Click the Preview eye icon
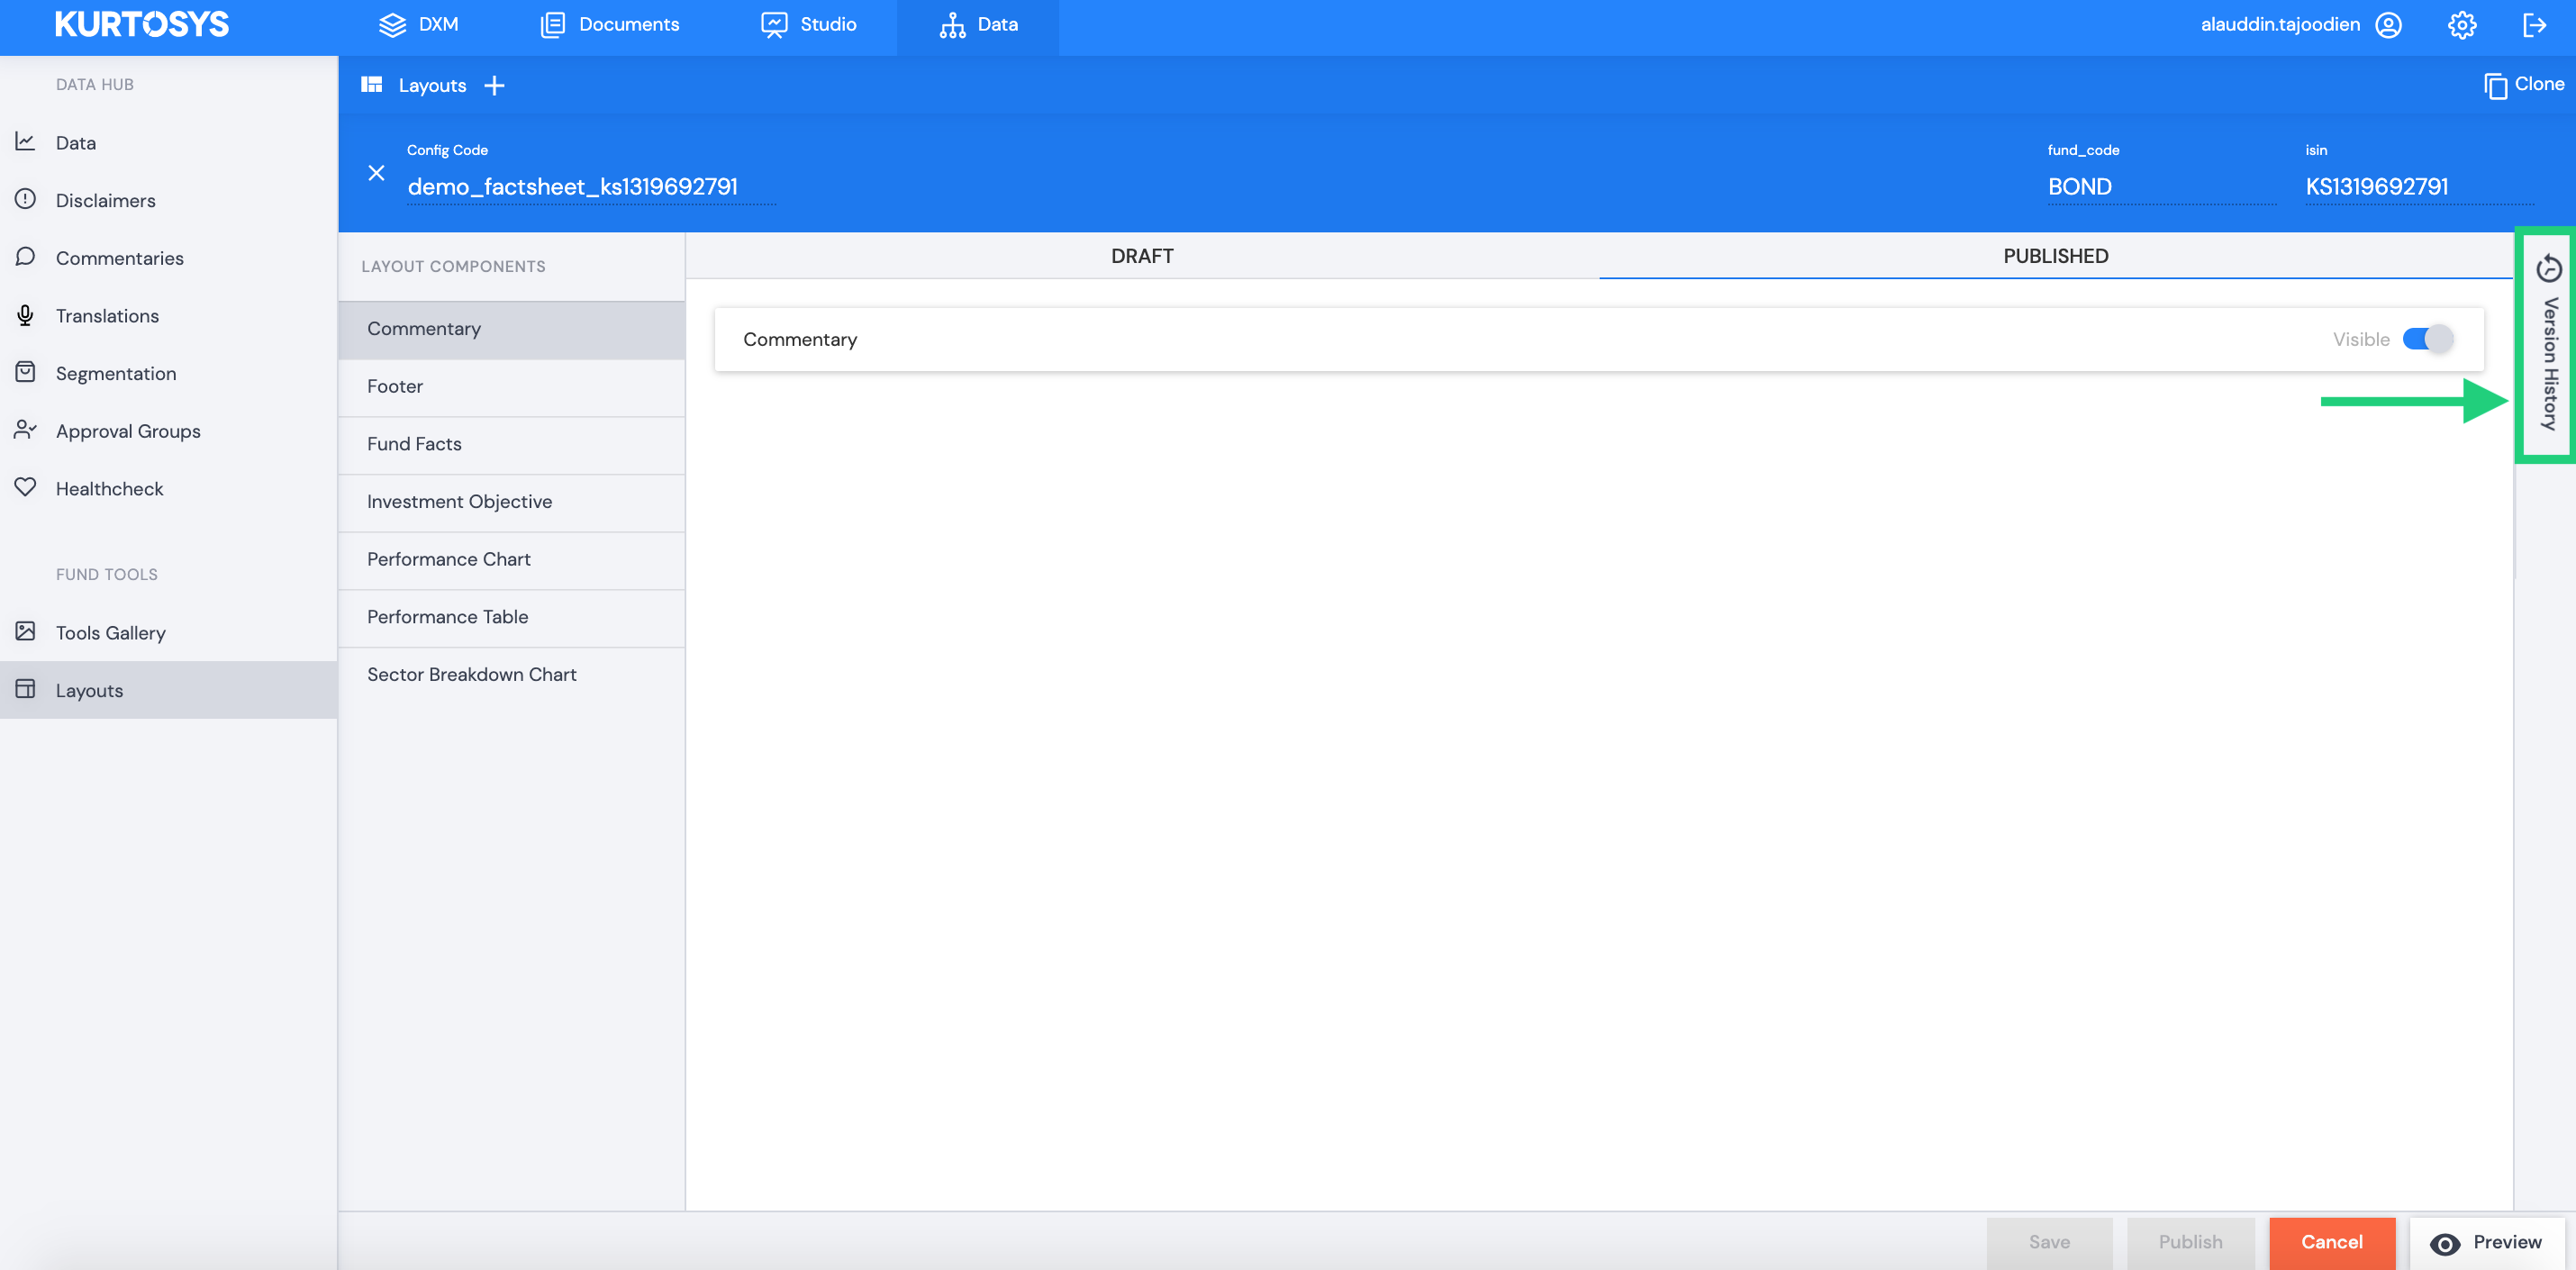This screenshot has height=1270, width=2576. (2445, 1243)
